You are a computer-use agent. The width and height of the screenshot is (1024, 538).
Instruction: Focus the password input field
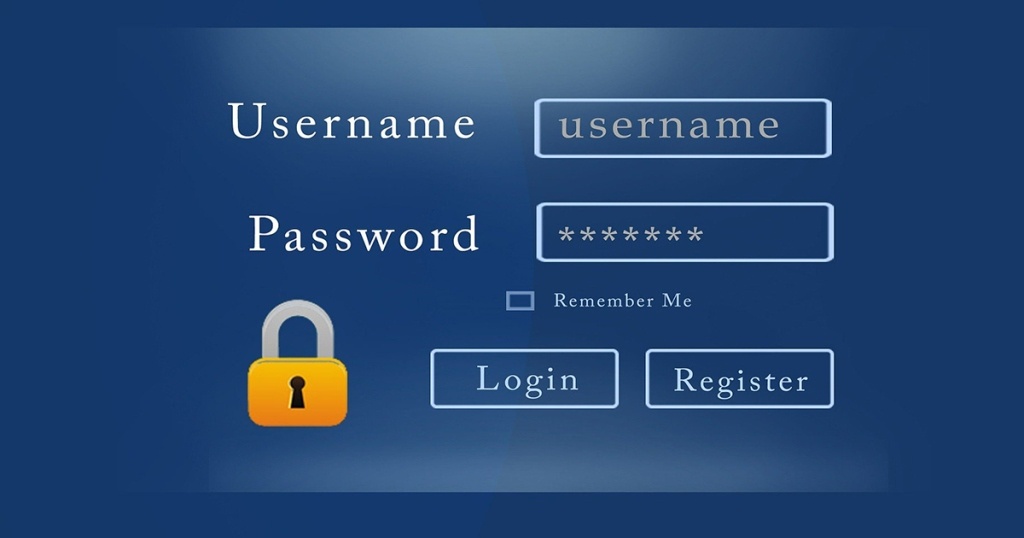(x=685, y=232)
